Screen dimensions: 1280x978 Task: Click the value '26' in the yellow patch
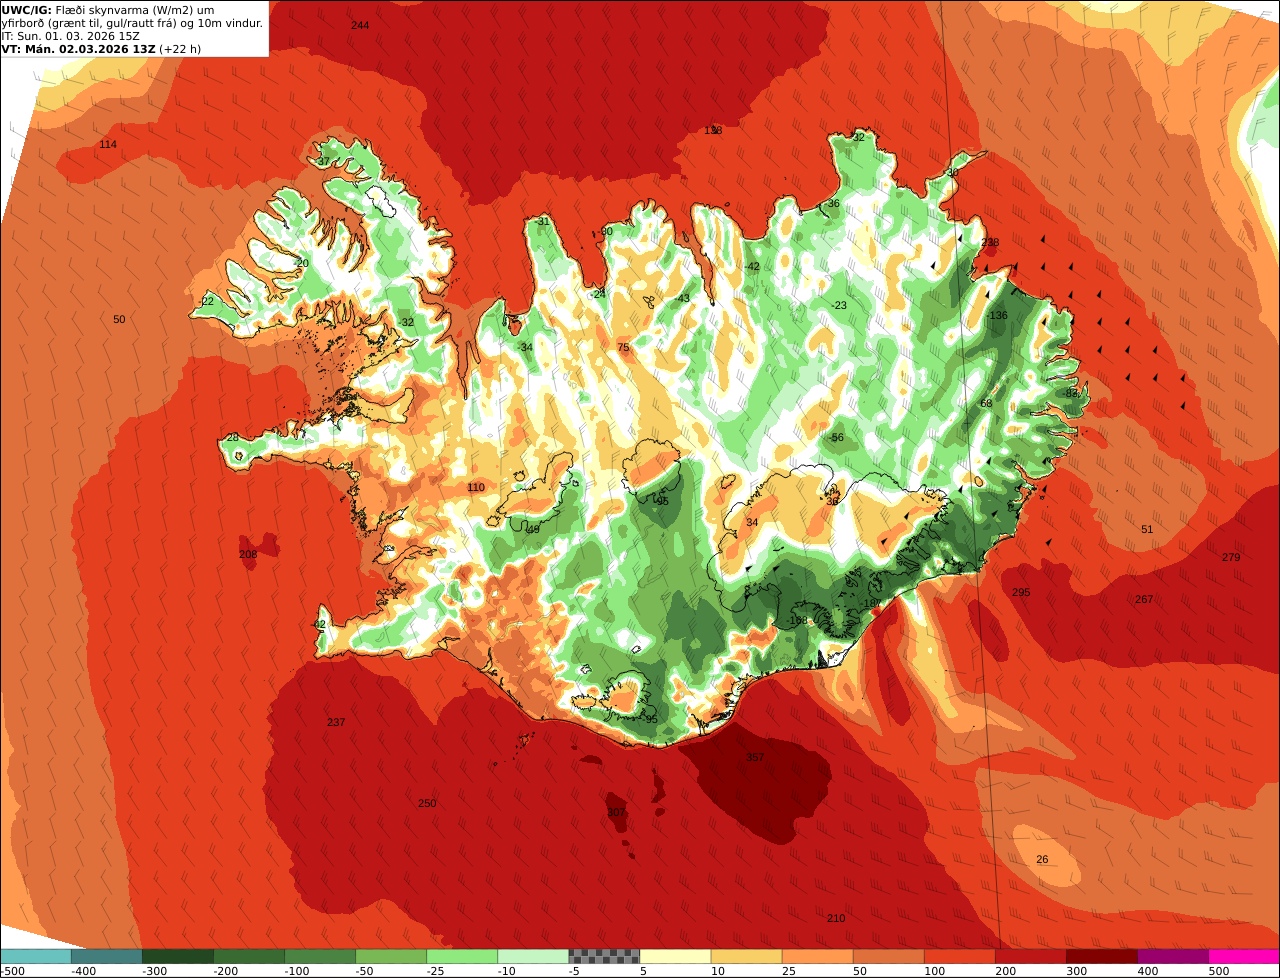(1042, 860)
